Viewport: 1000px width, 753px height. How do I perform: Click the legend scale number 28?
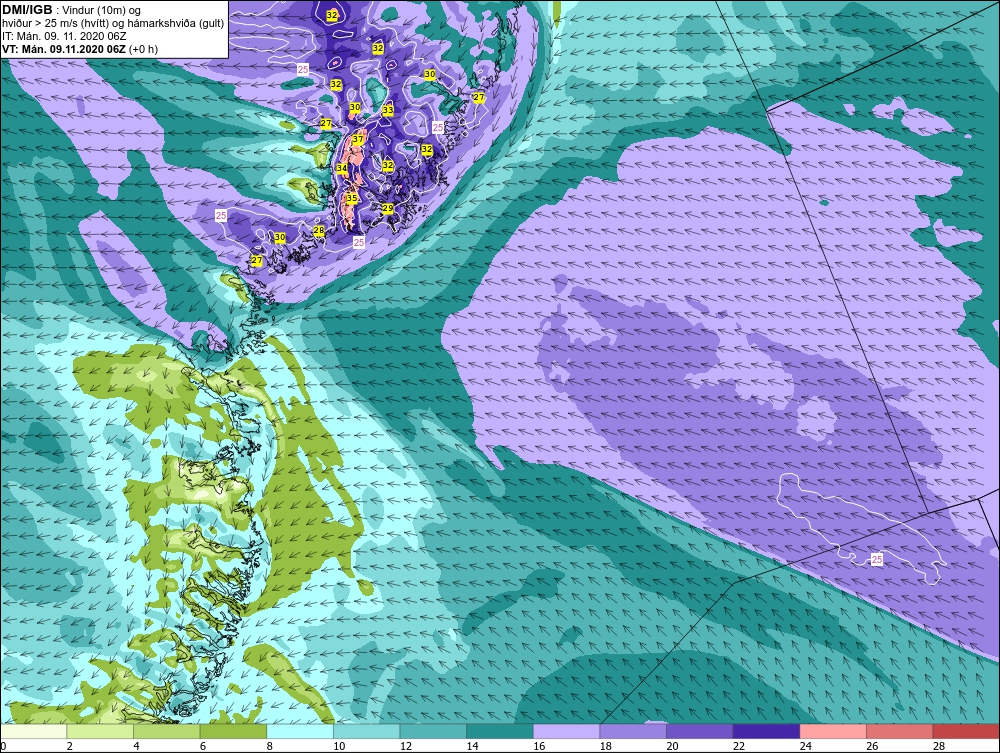pos(939,746)
